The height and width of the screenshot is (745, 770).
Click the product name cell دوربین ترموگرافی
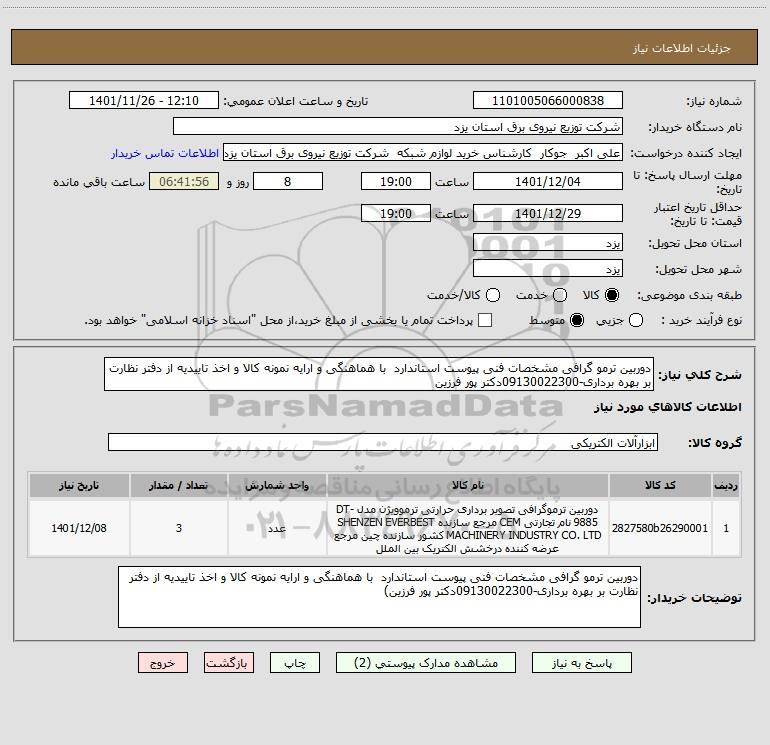pos(468,528)
